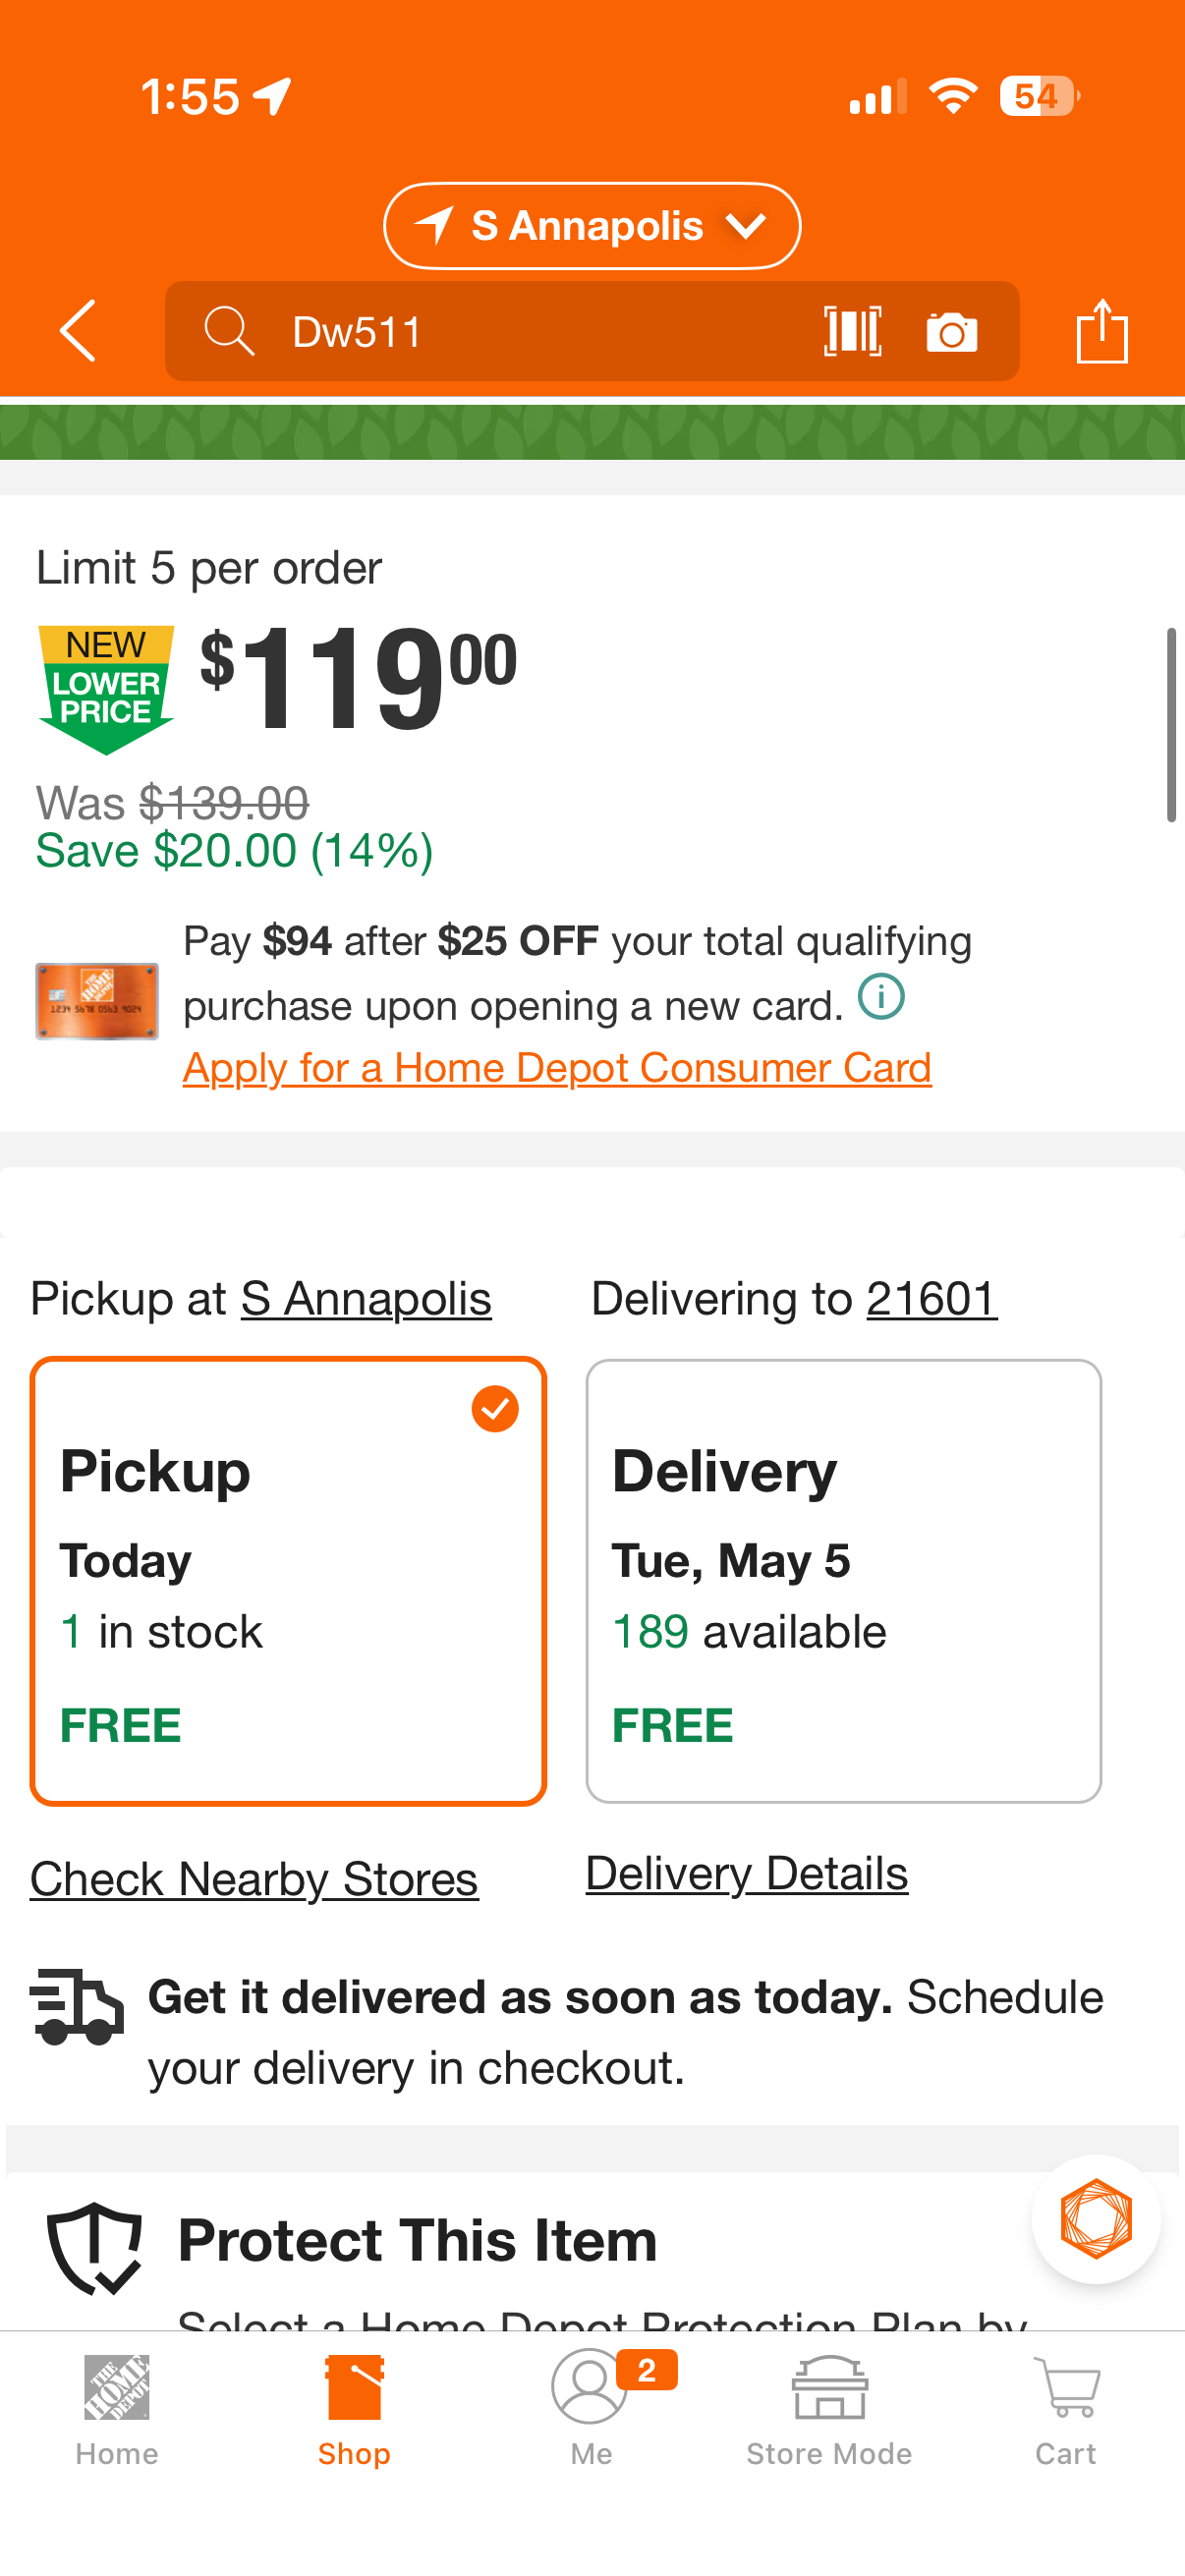Open Check Nearby Stores link
The width and height of the screenshot is (1185, 2576).
pyautogui.click(x=254, y=1879)
